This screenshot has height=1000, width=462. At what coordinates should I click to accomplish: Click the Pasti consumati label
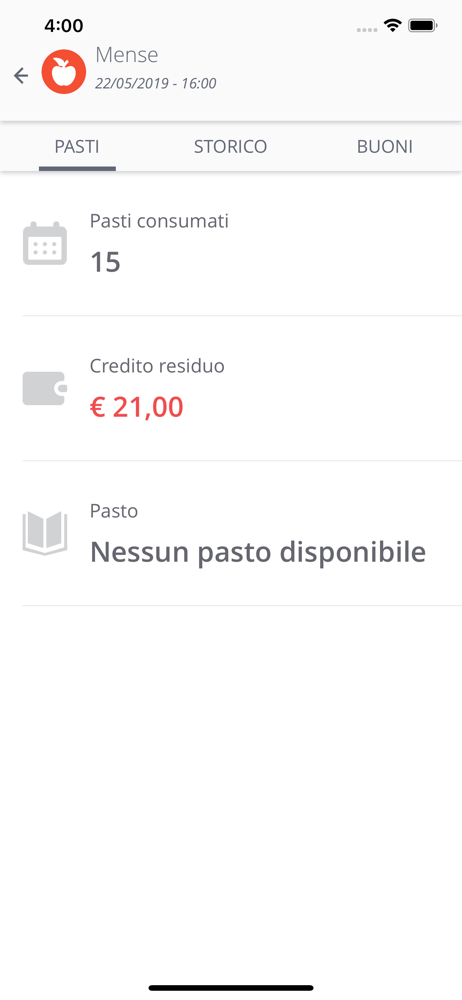[x=160, y=221]
